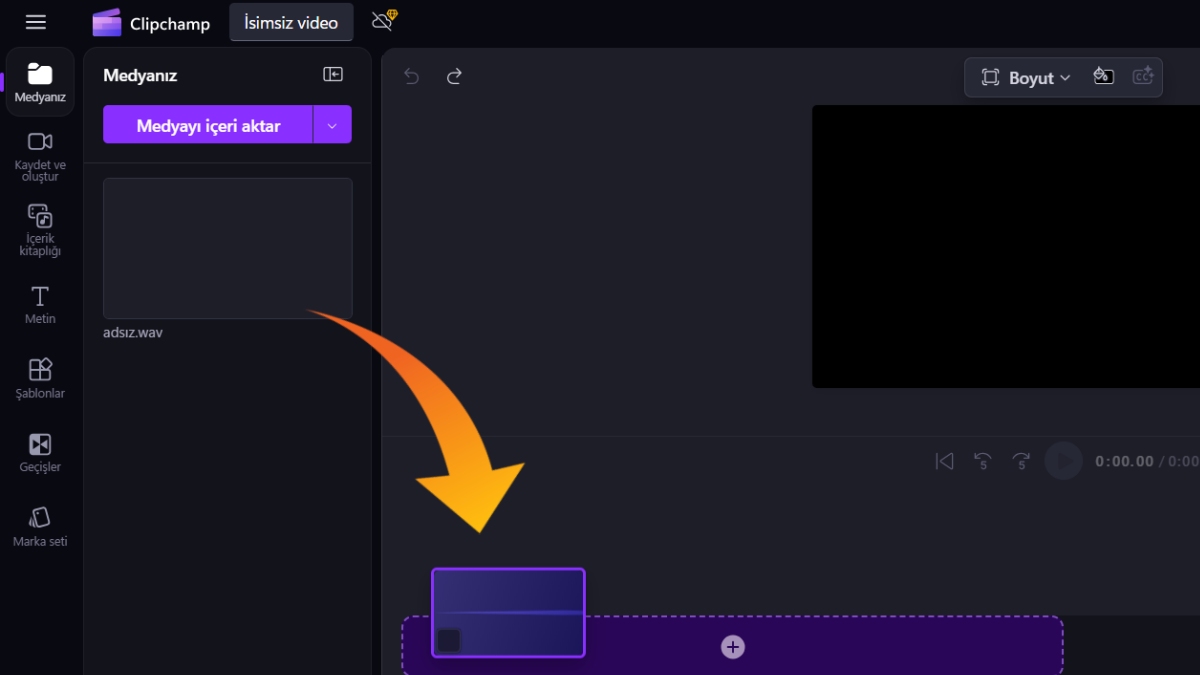Screen dimensions: 1200x675
Task: Select the adsız.wav media thumbnail
Action: pyautogui.click(x=228, y=248)
